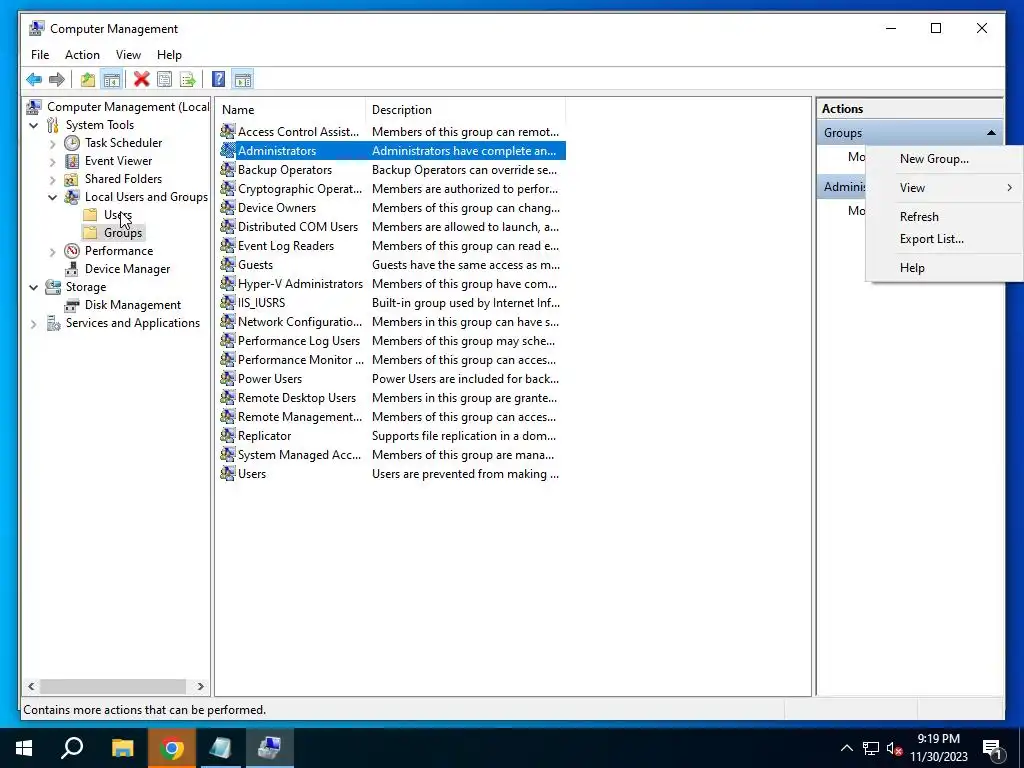The width and height of the screenshot is (1024, 768).
Task: Choose Export List... in context menu
Action: tap(945, 239)
